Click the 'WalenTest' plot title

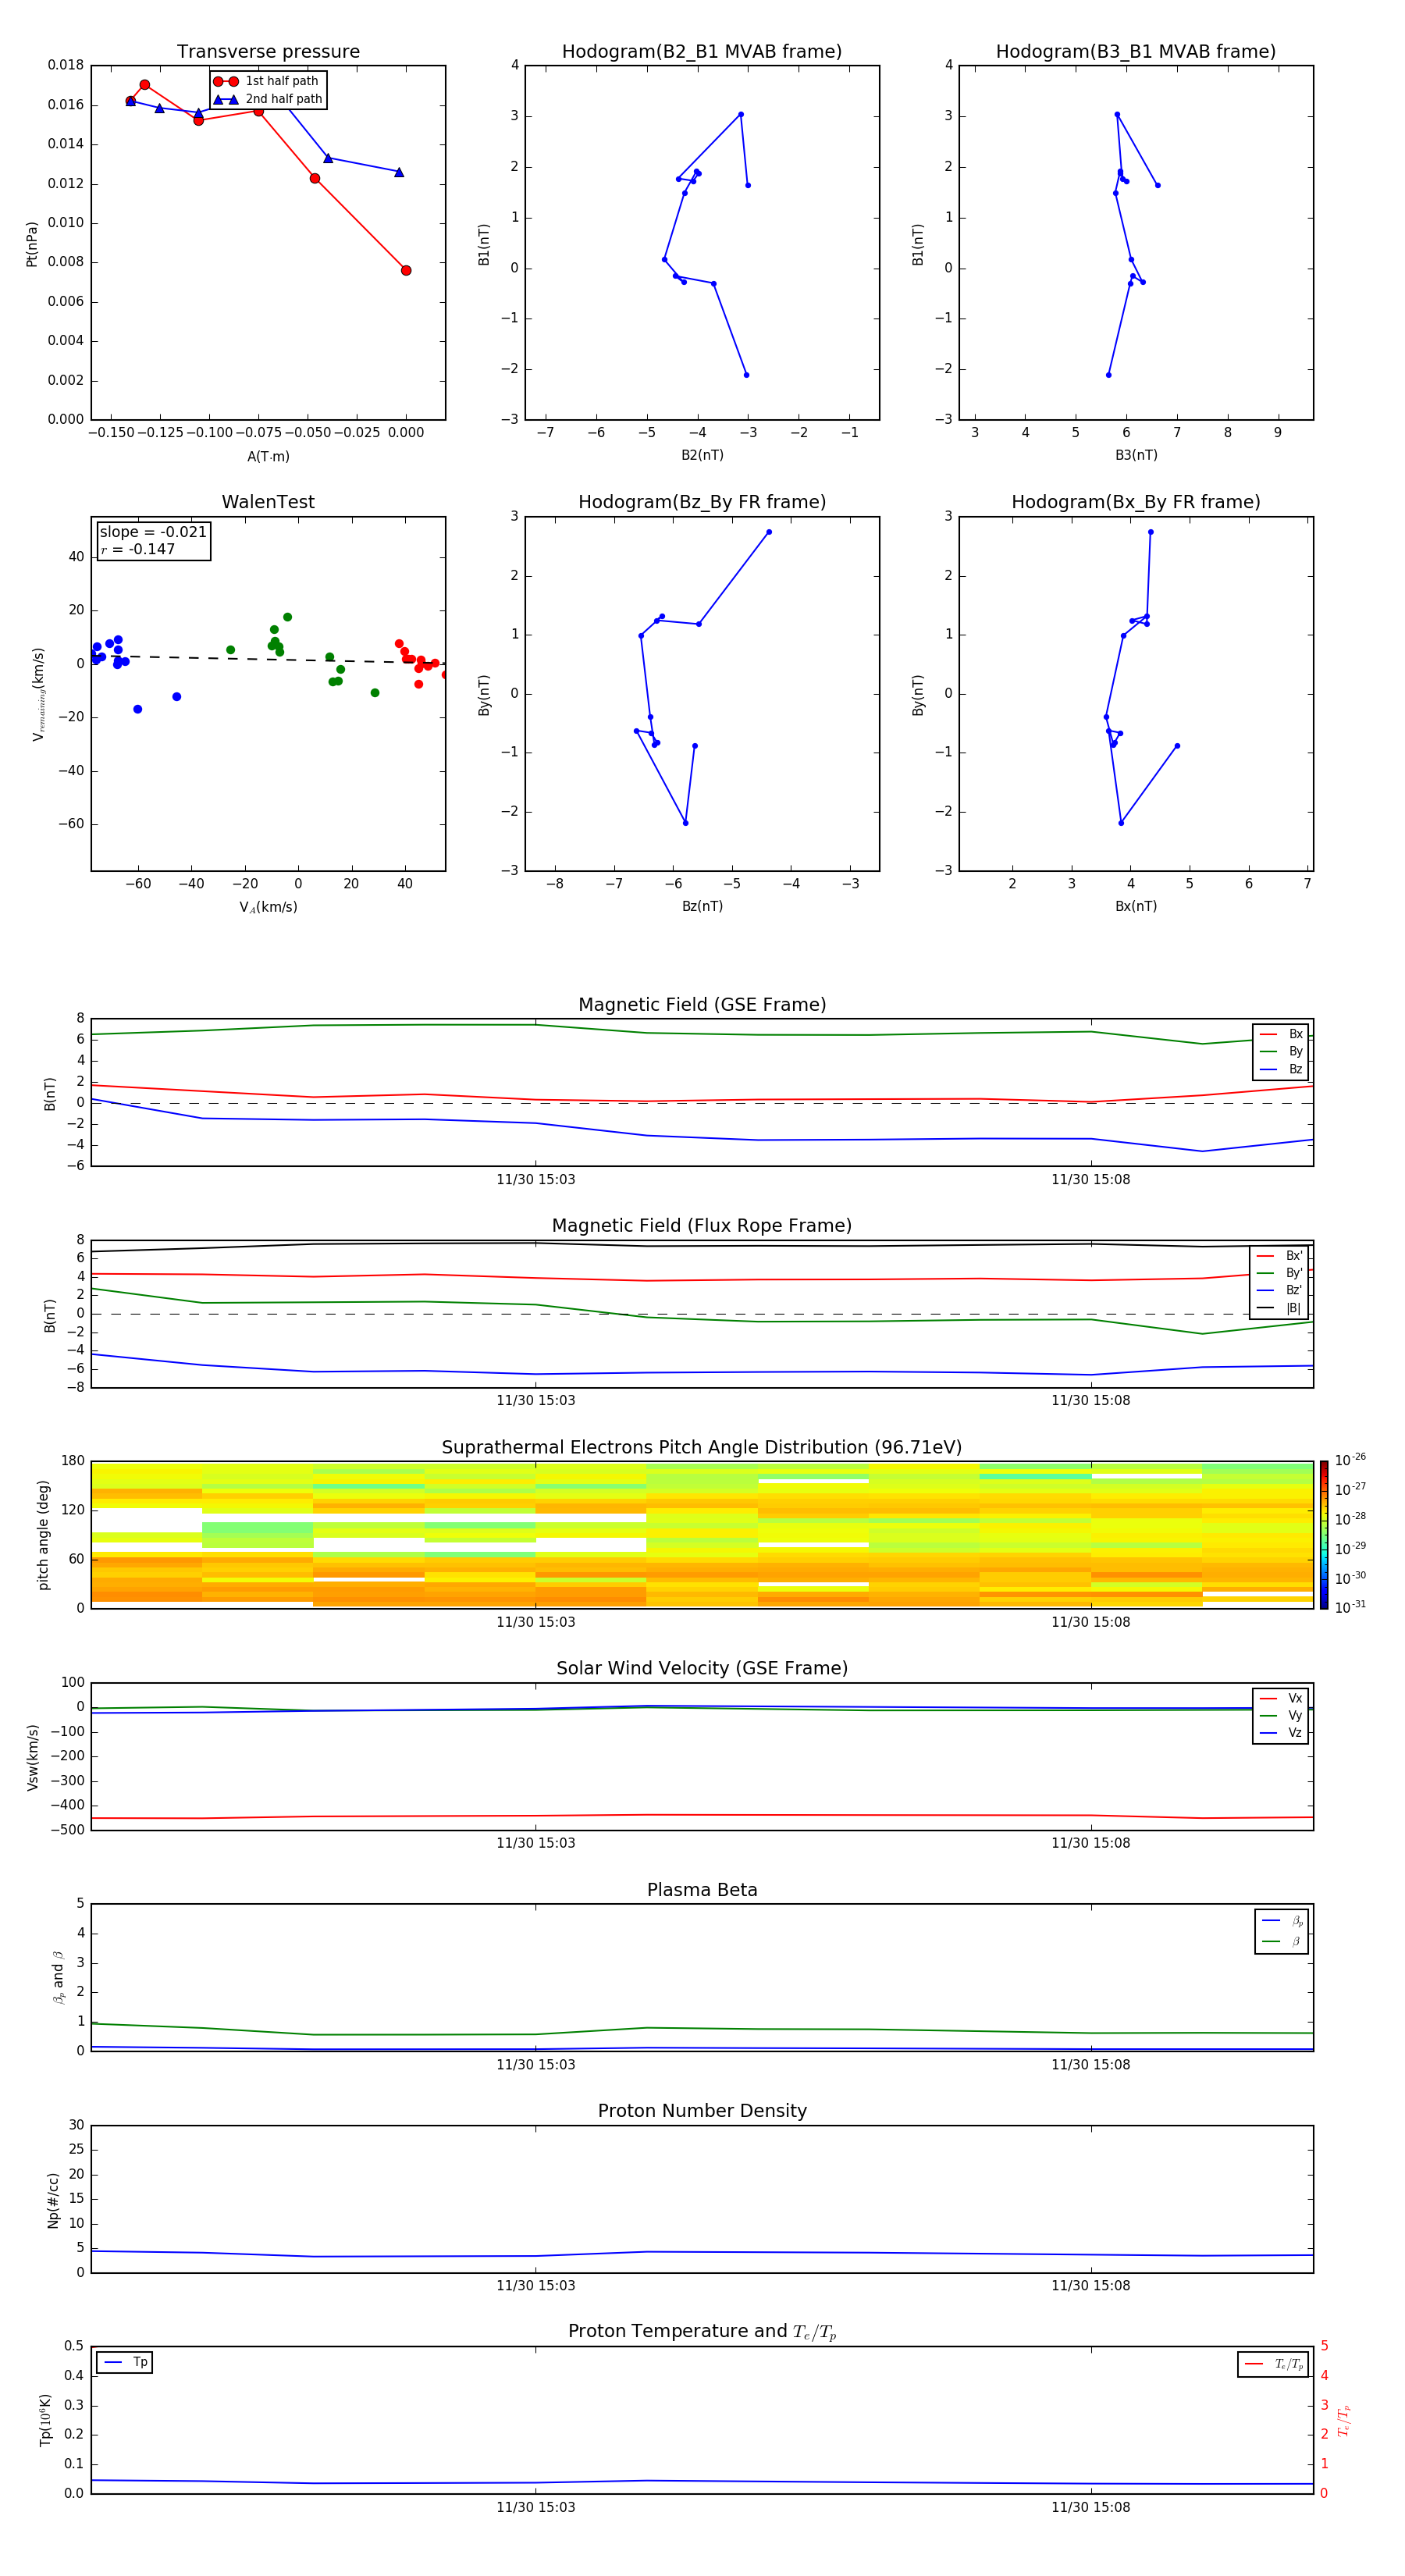tap(268, 502)
